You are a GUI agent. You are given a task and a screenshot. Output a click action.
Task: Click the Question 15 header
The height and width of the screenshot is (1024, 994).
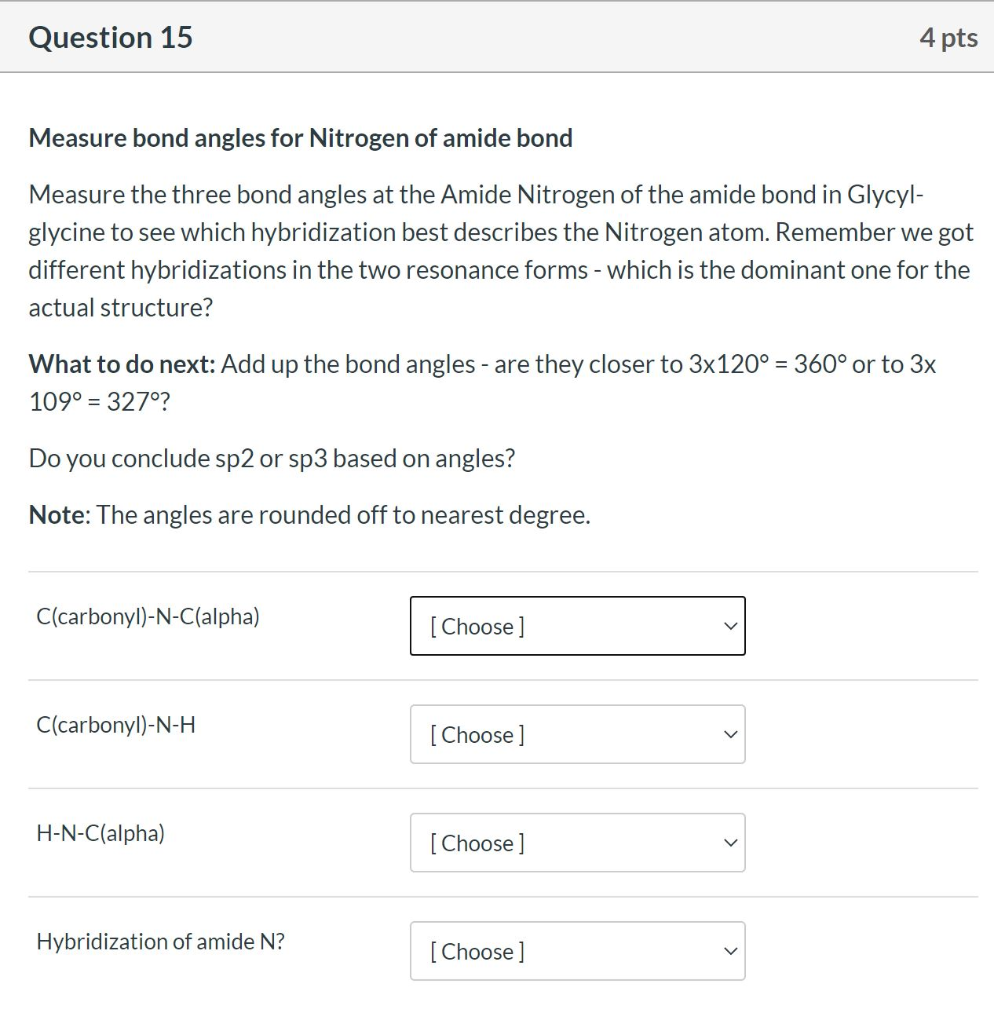pyautogui.click(x=110, y=37)
